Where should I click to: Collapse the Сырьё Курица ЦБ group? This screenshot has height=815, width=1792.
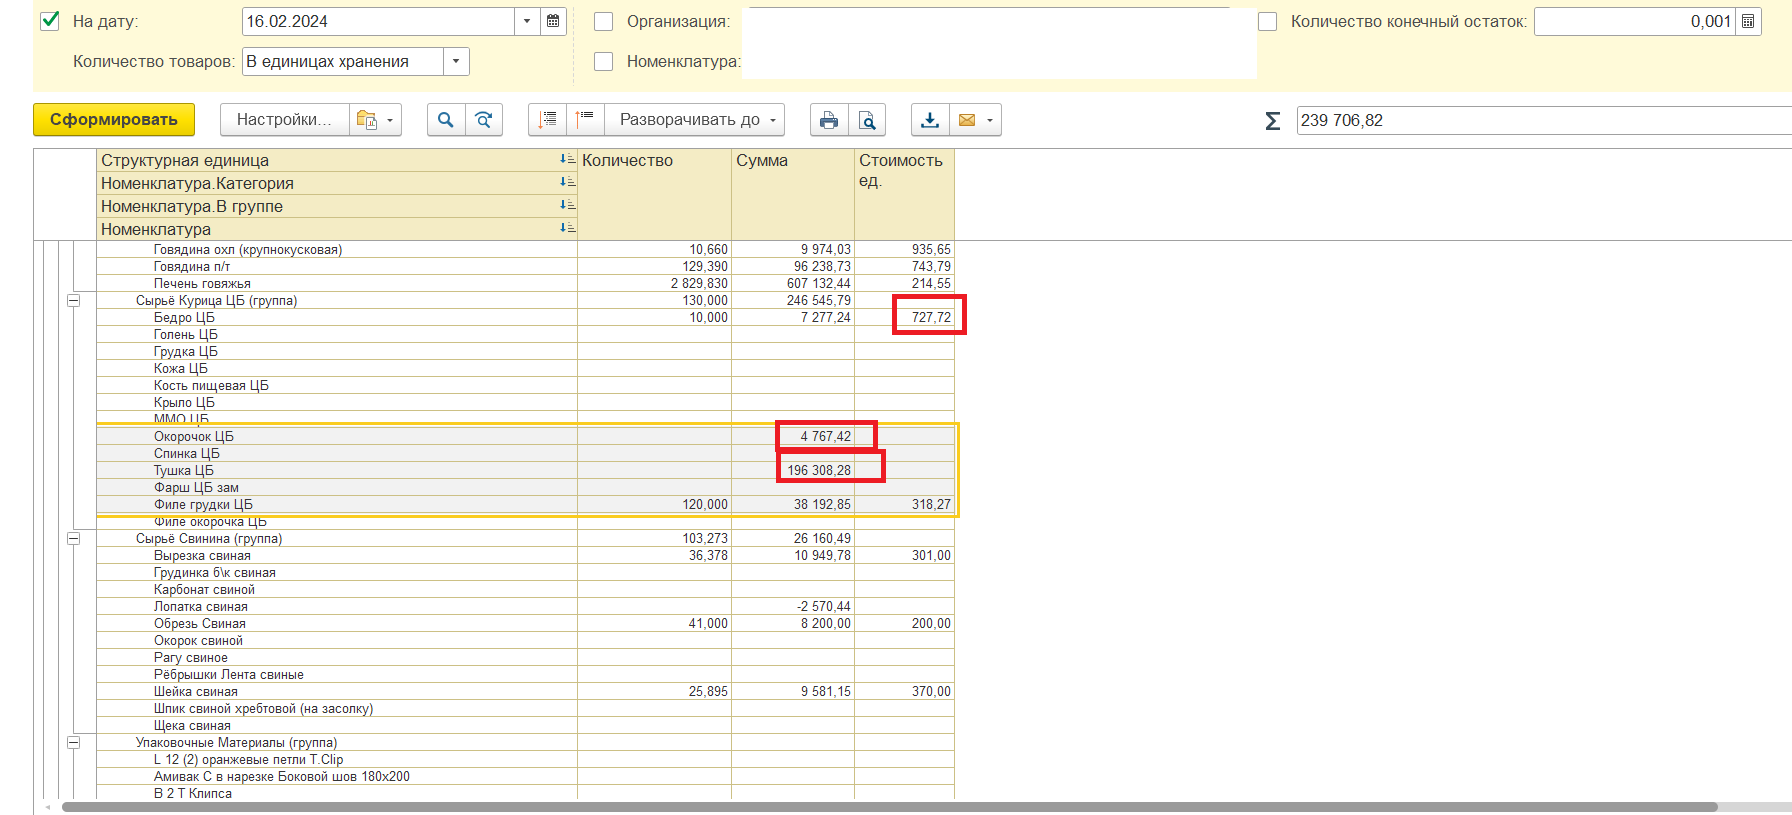tap(73, 300)
